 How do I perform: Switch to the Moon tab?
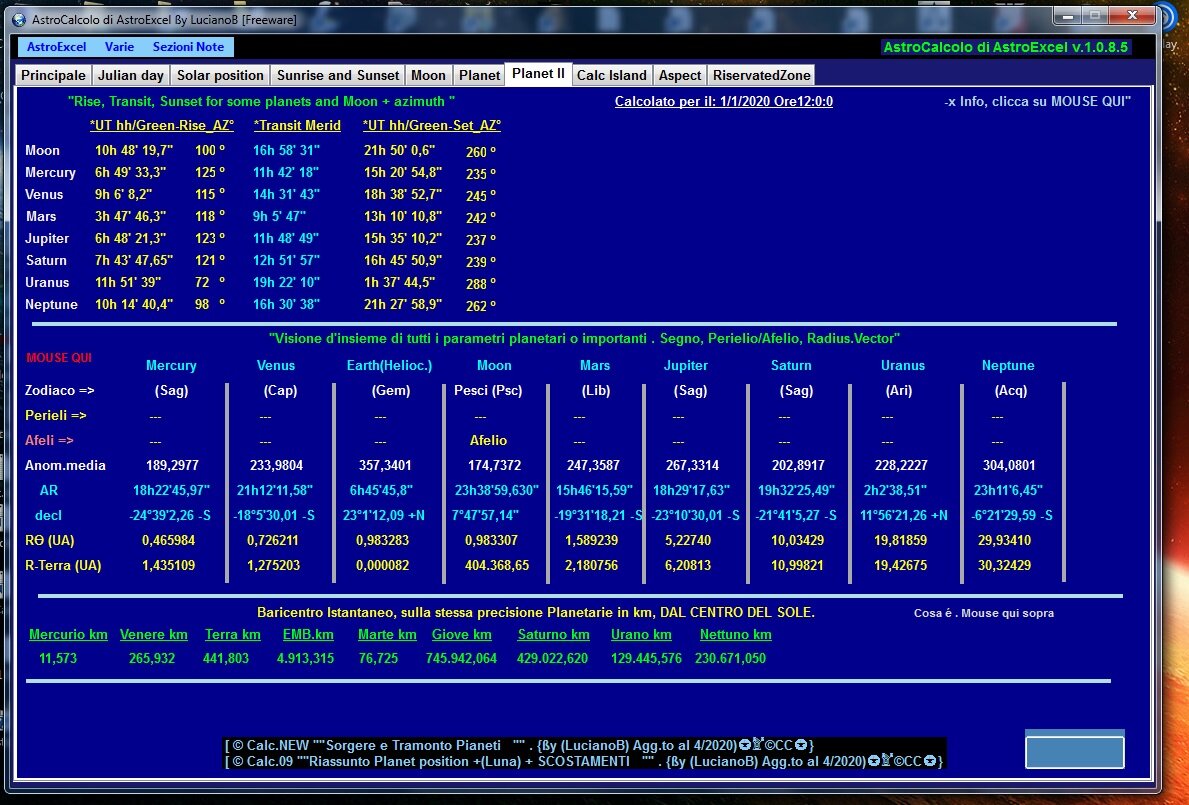(428, 75)
